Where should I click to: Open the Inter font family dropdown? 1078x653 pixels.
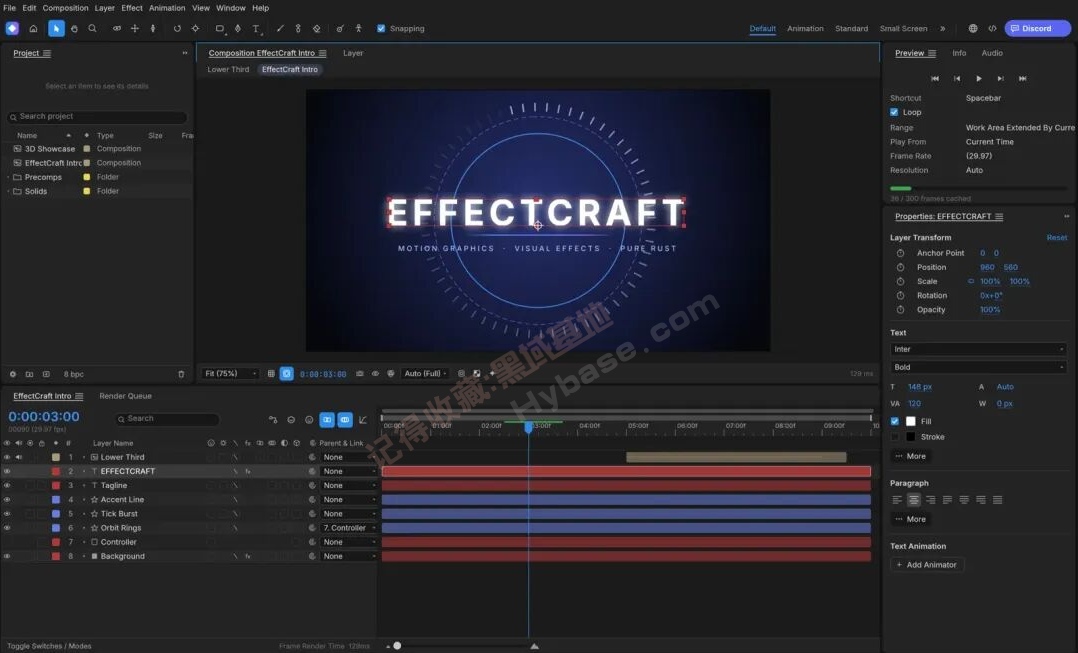(x=978, y=349)
